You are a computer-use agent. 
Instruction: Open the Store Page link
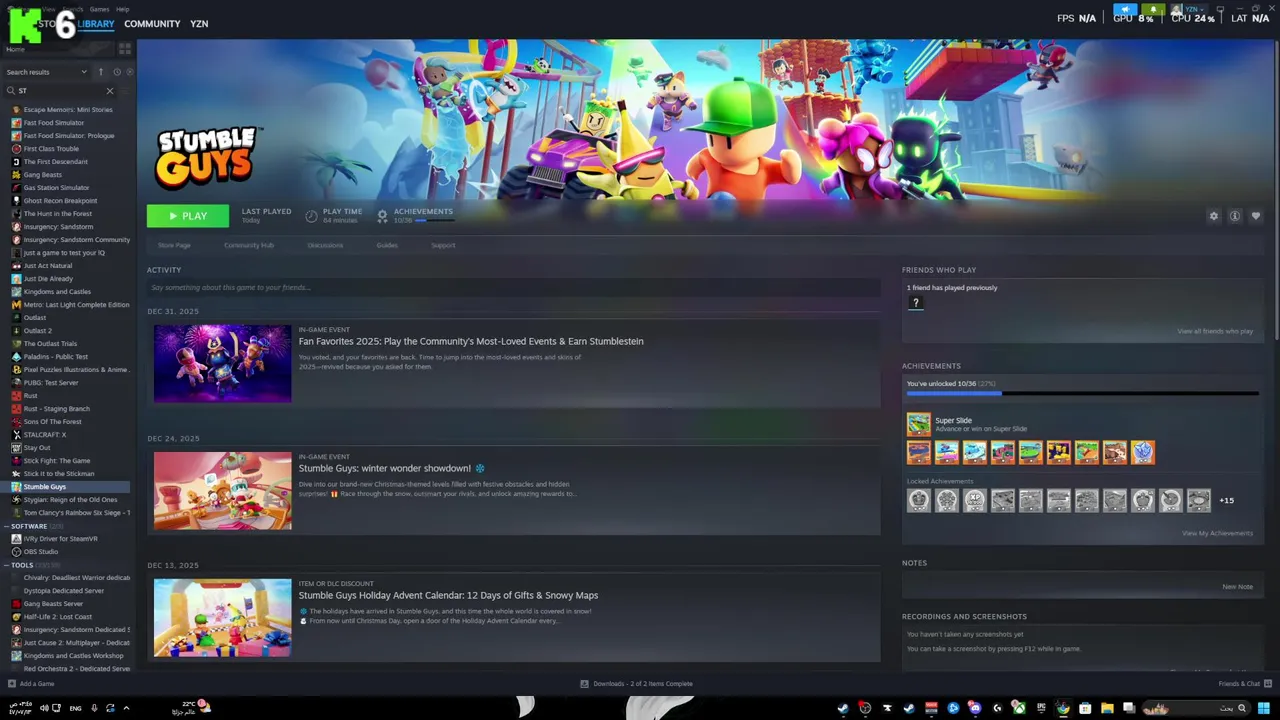point(174,245)
